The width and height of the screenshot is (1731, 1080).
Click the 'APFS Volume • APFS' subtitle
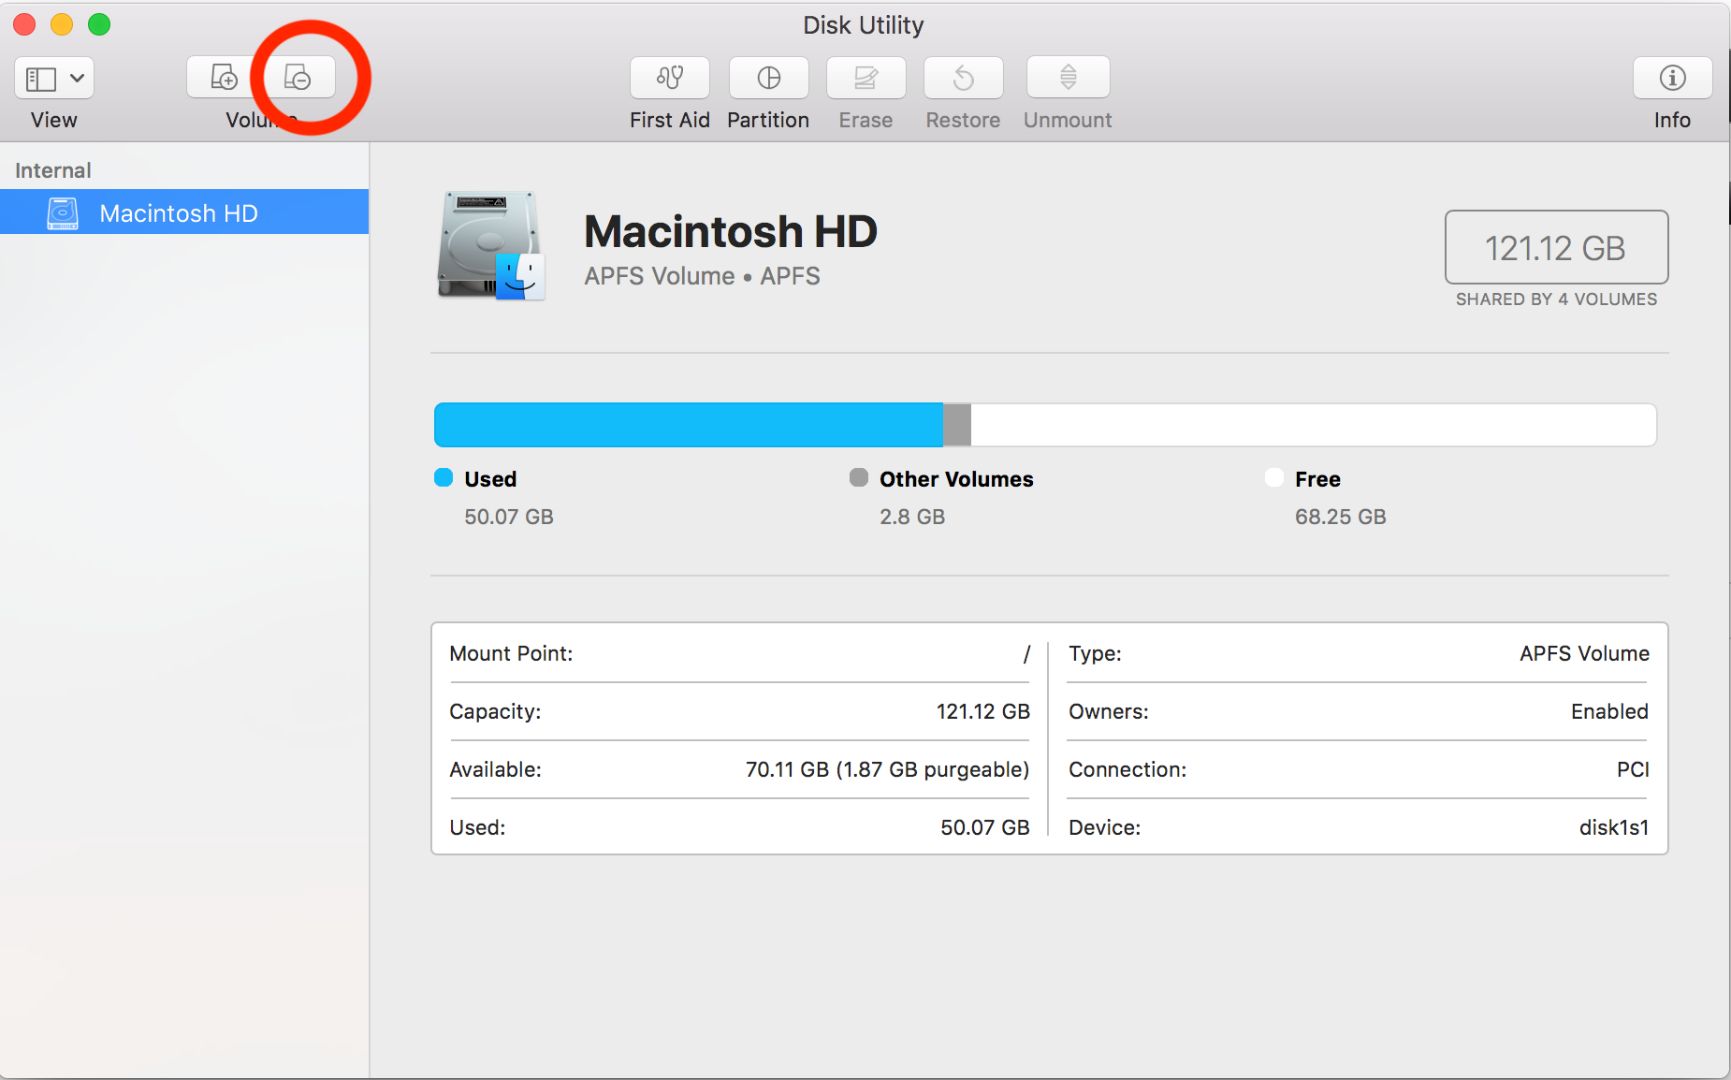tap(702, 276)
